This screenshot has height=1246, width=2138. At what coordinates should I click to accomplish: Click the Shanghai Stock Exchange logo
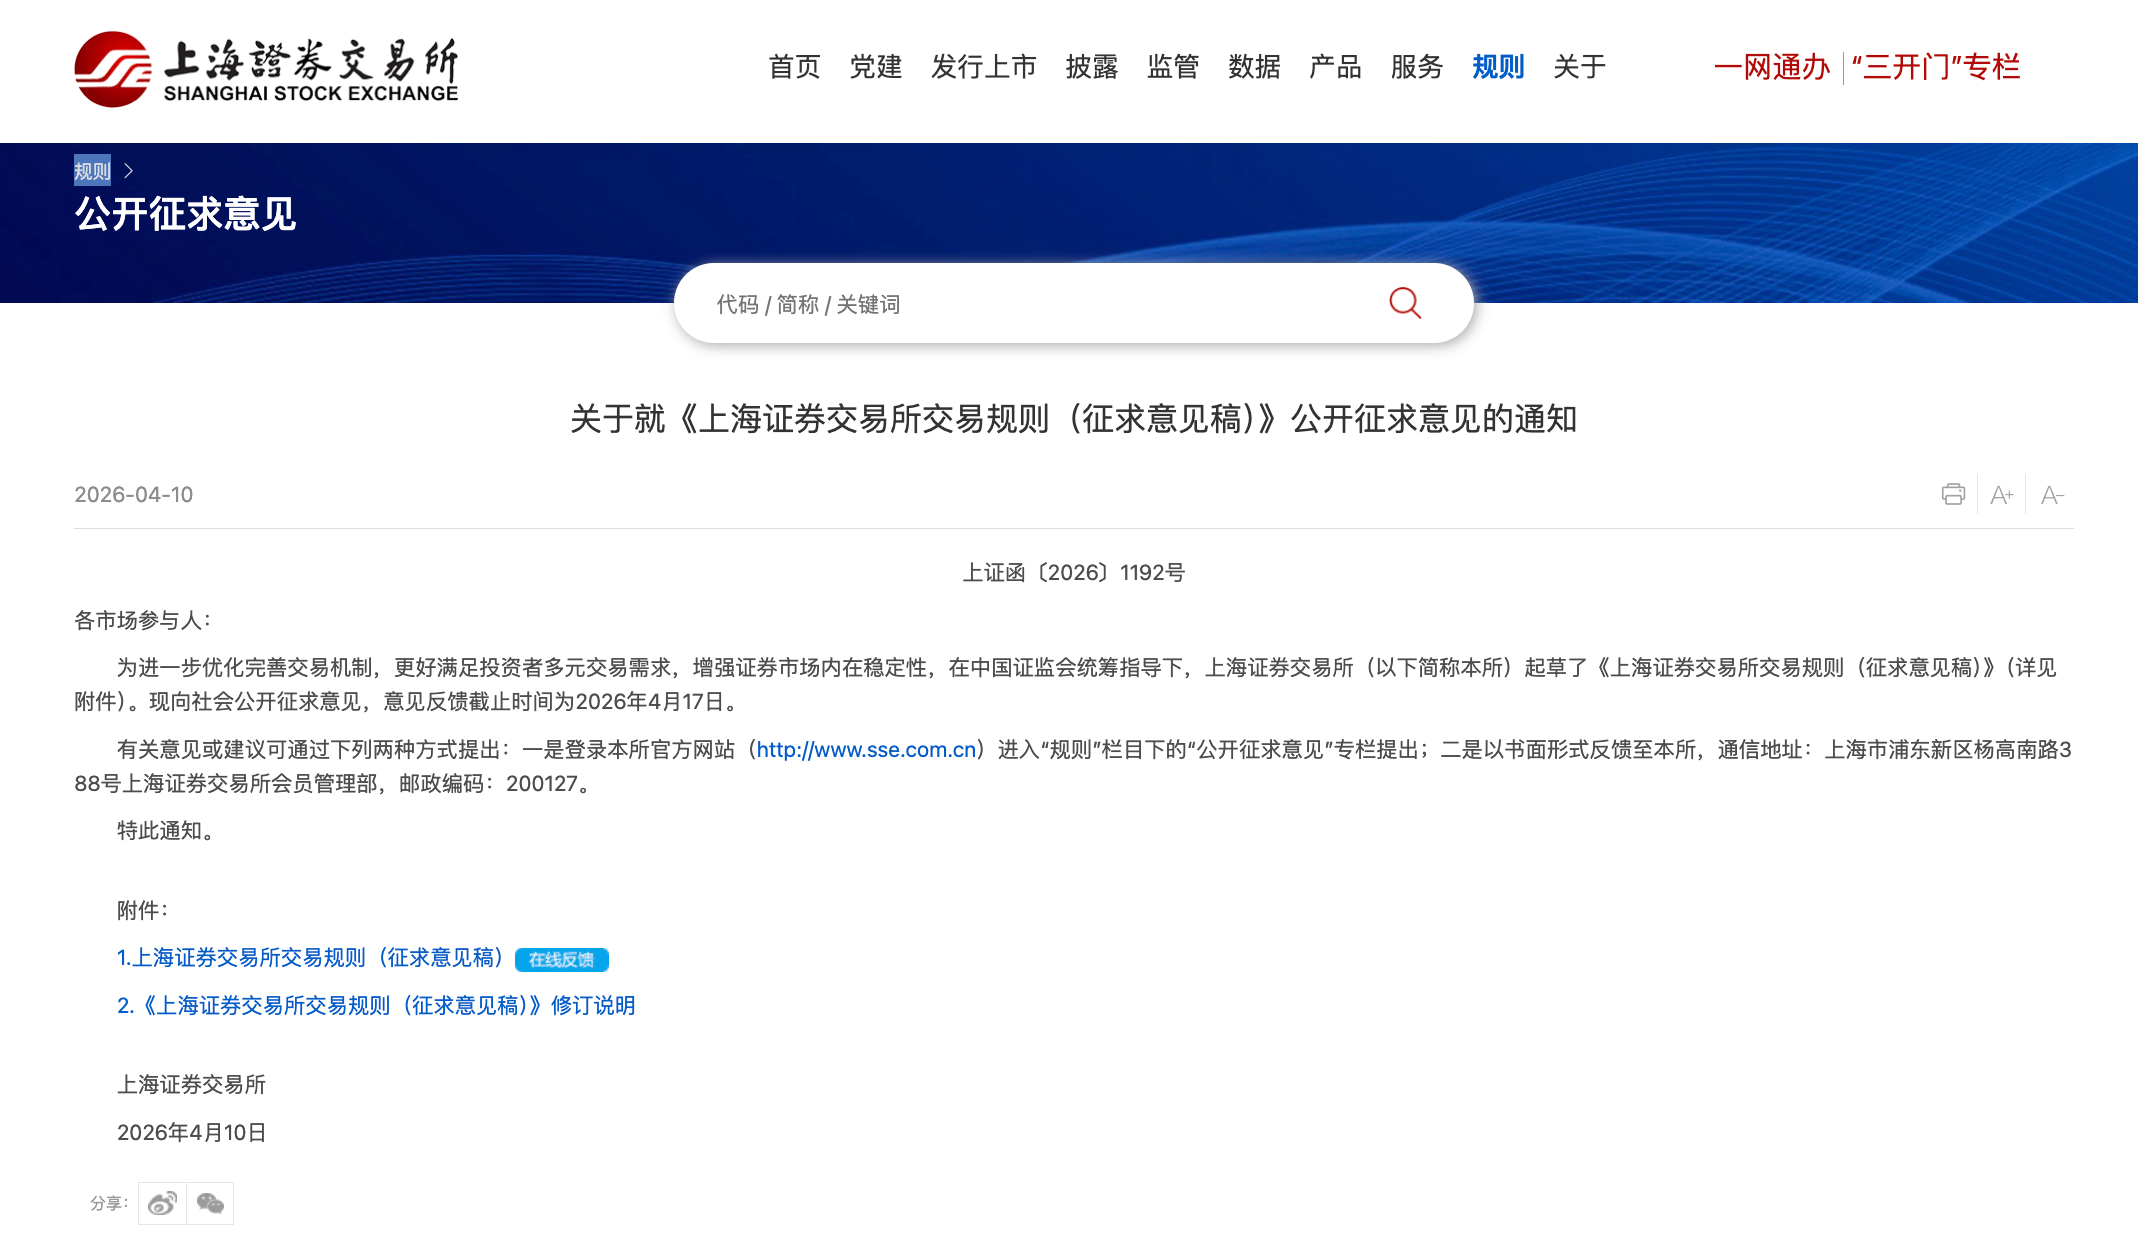[x=266, y=69]
